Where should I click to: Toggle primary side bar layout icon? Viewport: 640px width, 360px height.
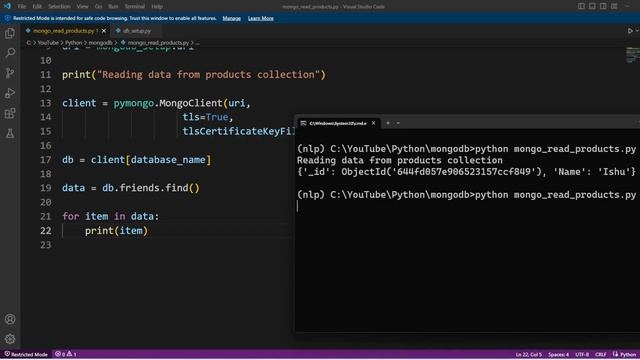[581, 6]
